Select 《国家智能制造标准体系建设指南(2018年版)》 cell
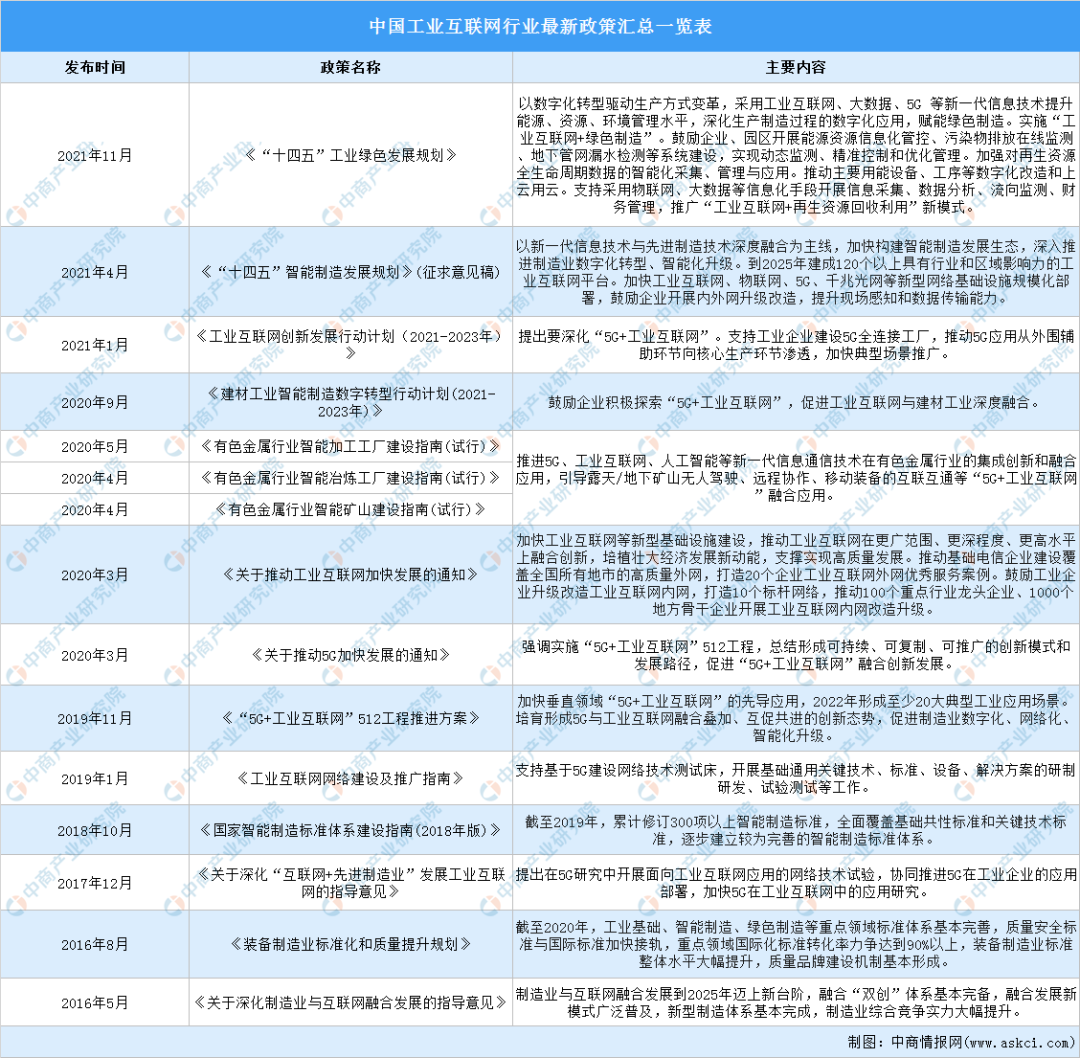This screenshot has width=1080, height=1058. (x=350, y=830)
